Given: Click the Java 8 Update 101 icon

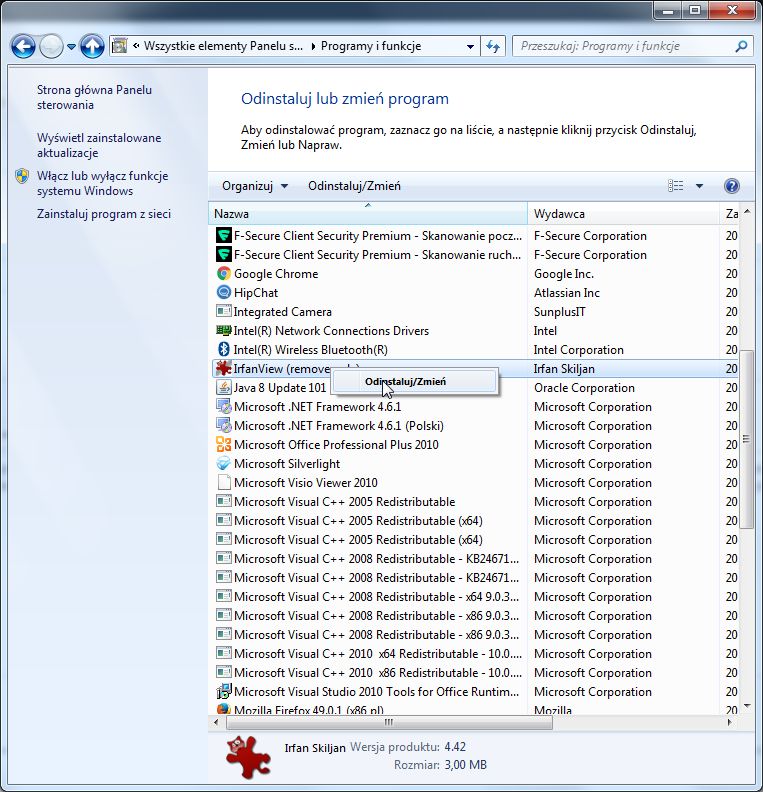Looking at the screenshot, I should coord(224,387).
